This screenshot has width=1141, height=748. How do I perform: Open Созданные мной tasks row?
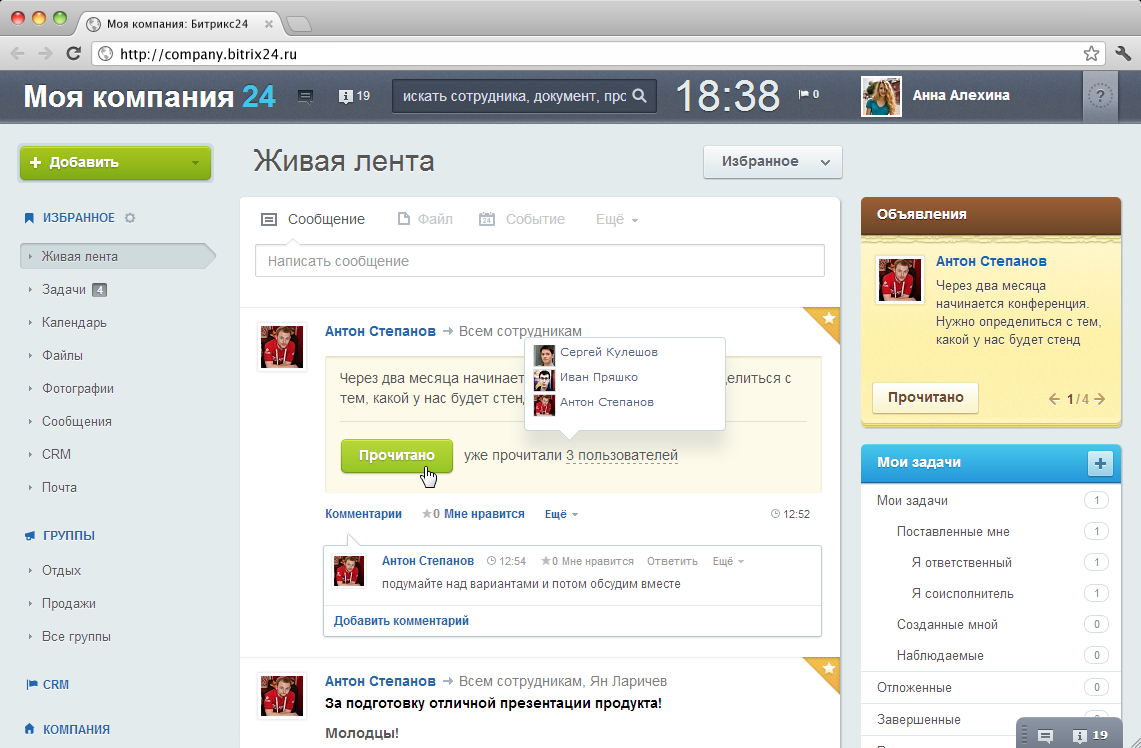pyautogui.click(x=991, y=624)
